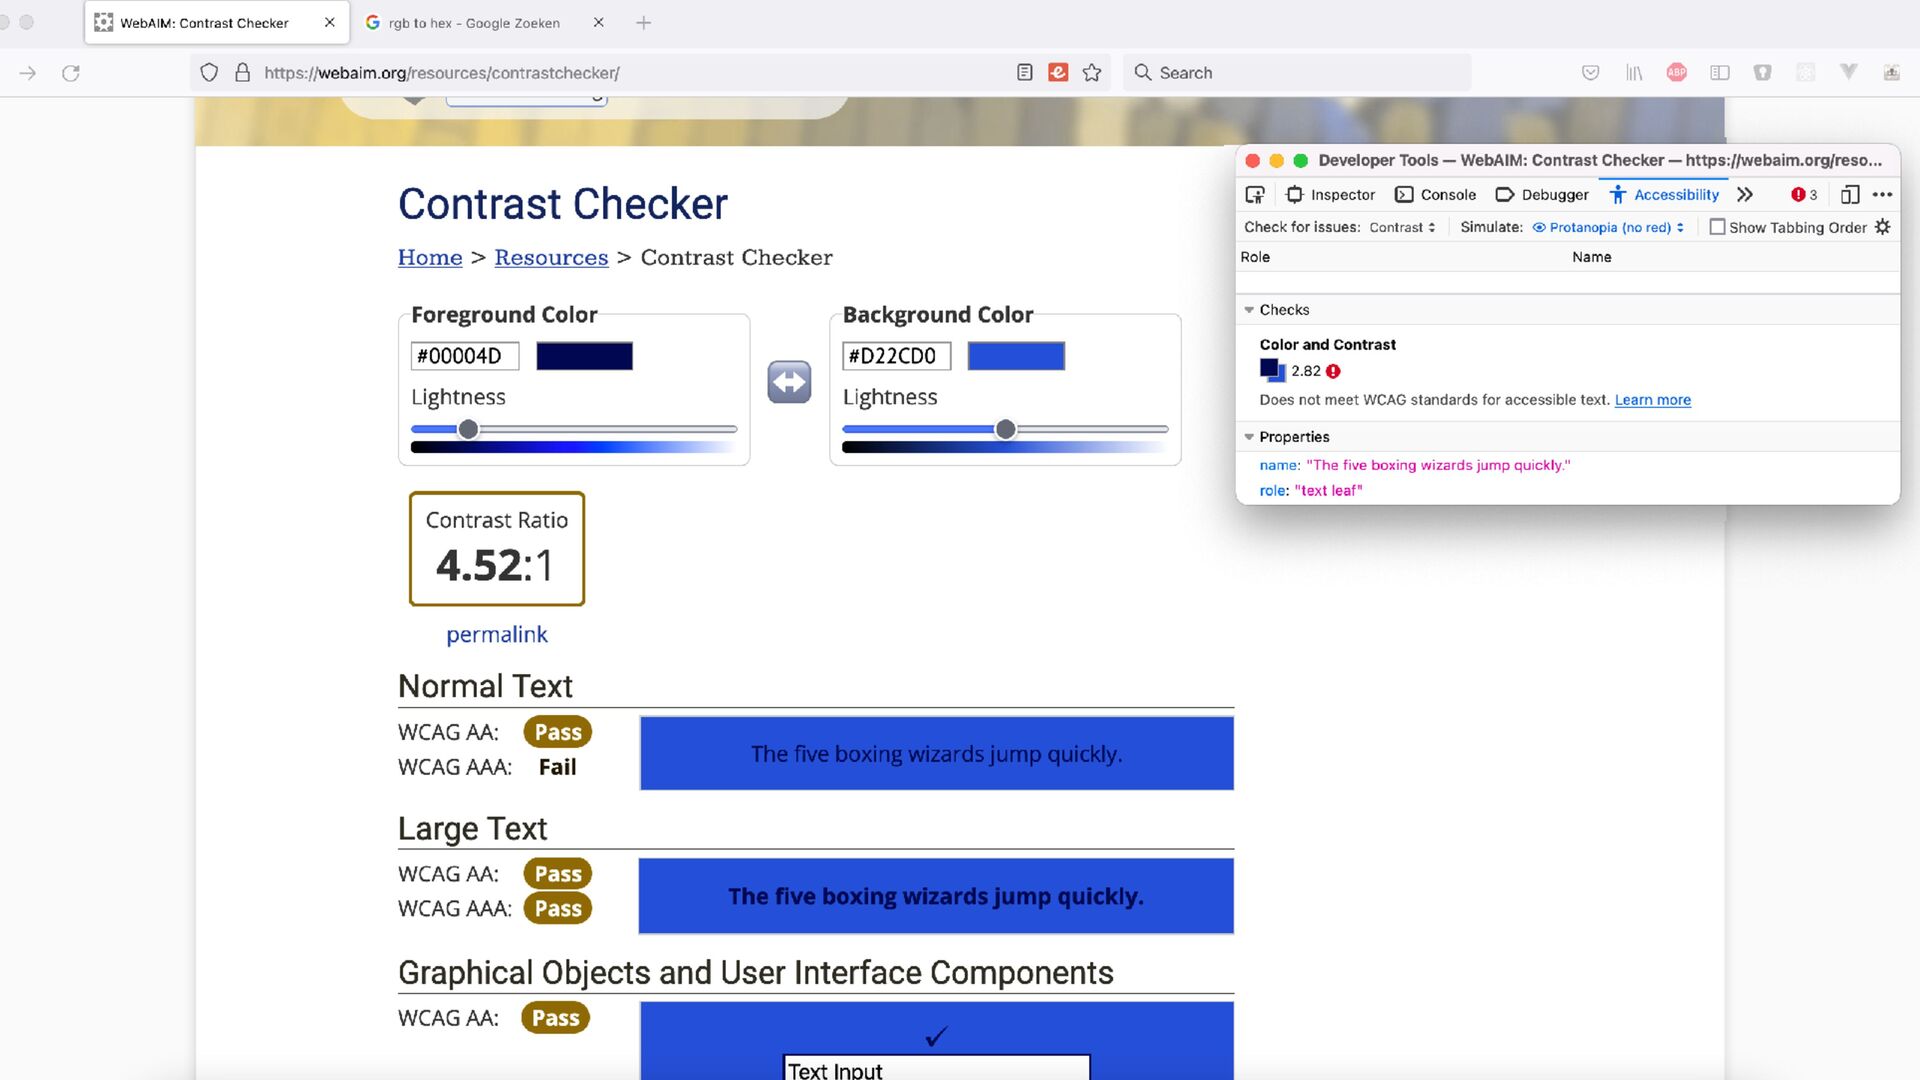Toggle the sidebars icon in the toolbar
Screen dimensions: 1920x1080
point(1720,73)
